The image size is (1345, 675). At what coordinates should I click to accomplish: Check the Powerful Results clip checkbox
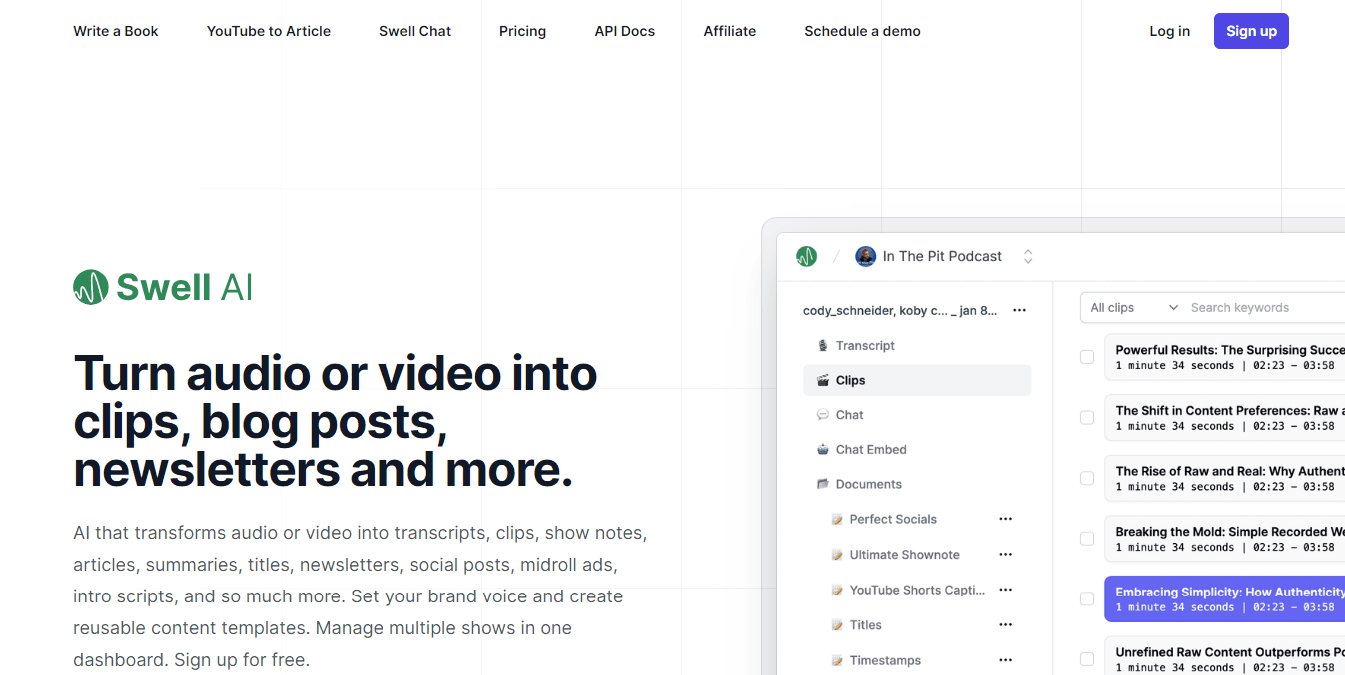pos(1087,357)
